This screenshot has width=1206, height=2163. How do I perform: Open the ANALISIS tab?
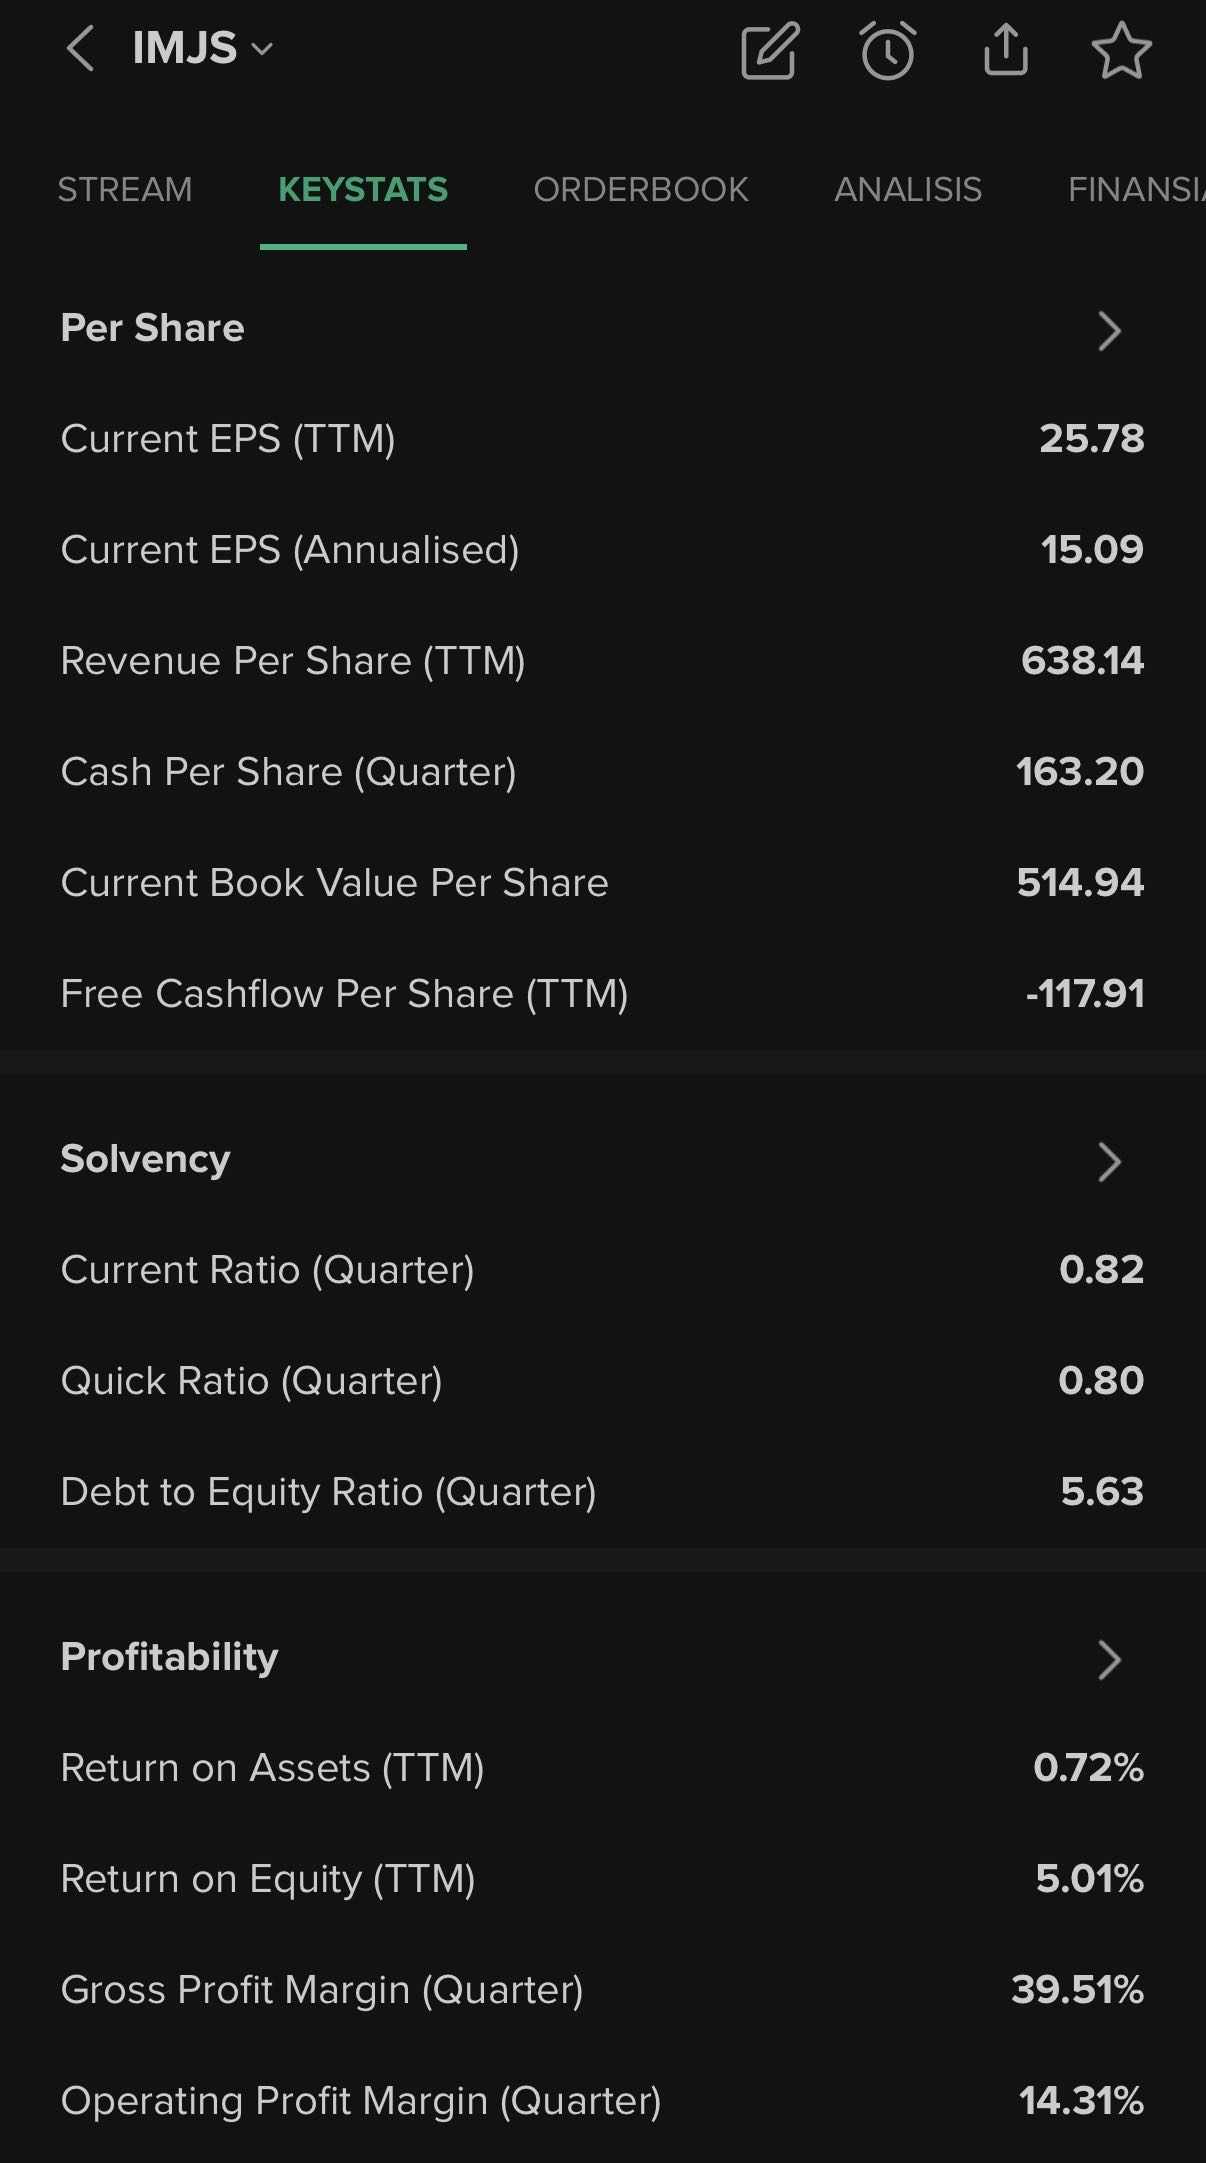(x=908, y=190)
